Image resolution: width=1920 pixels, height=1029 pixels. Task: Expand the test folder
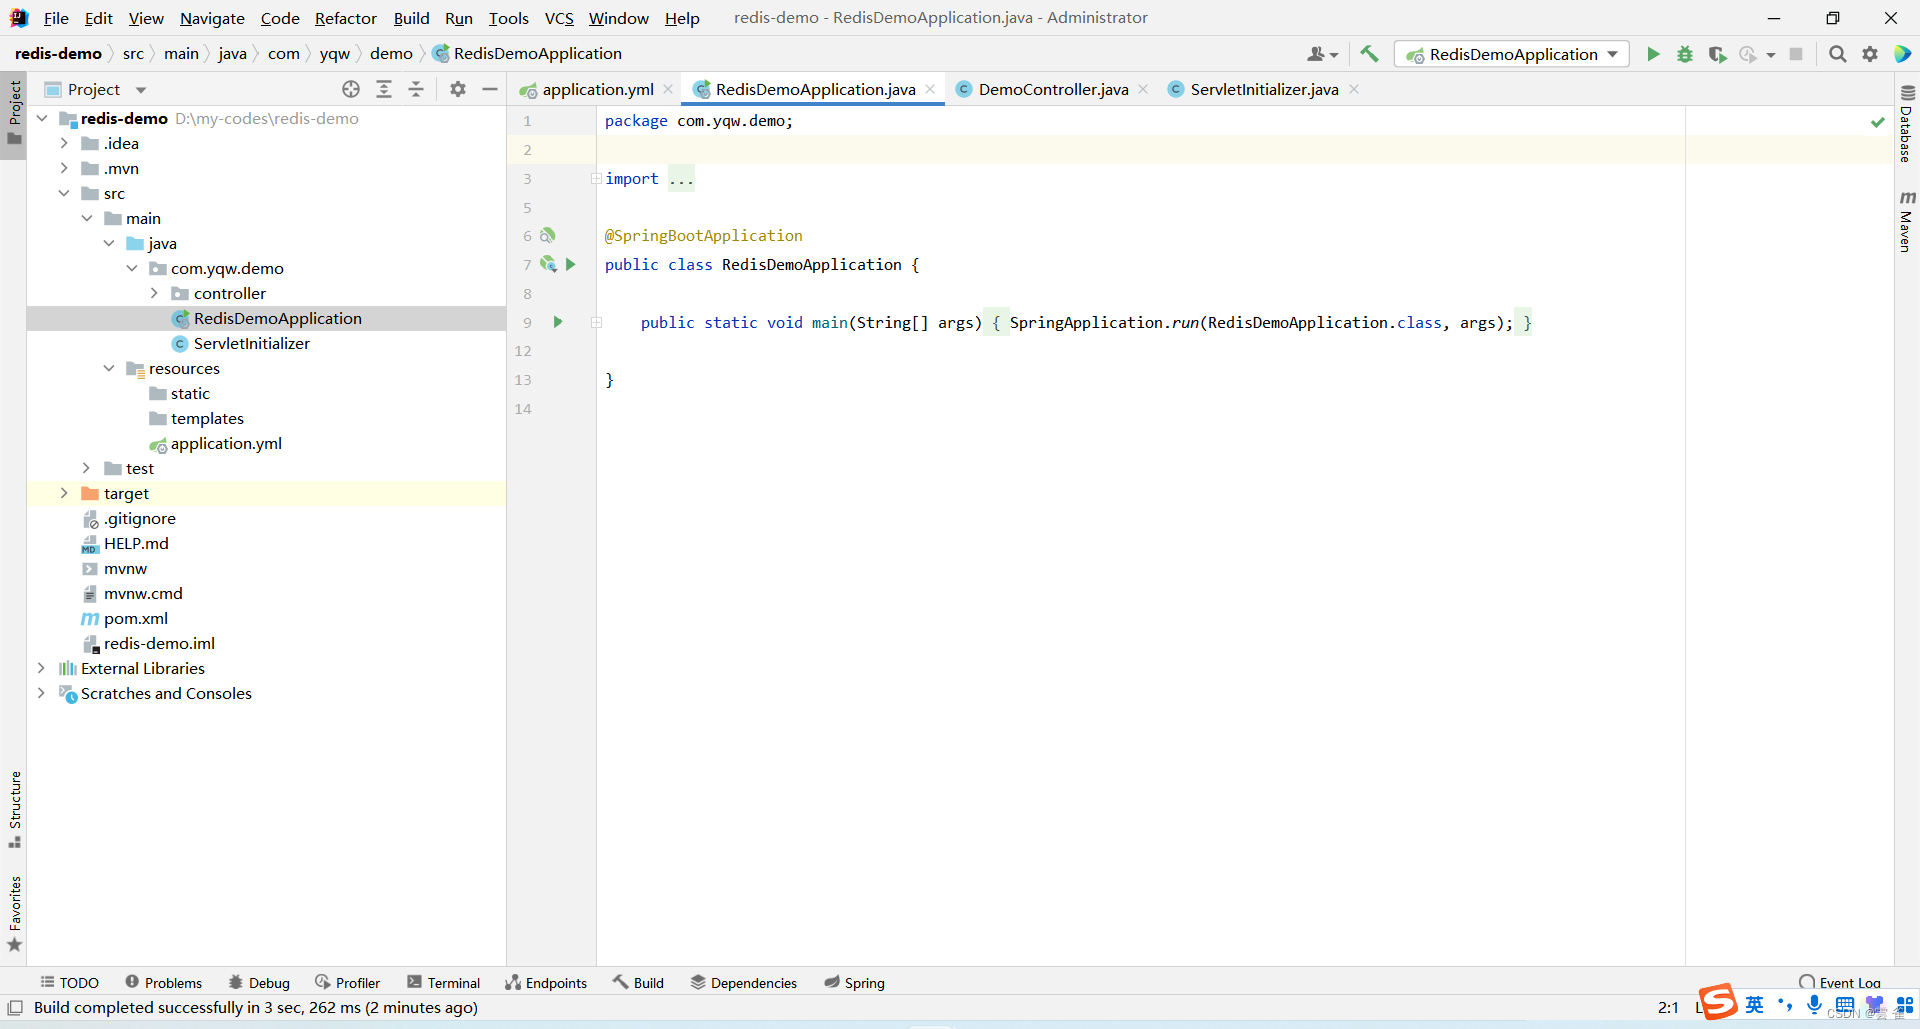point(86,468)
